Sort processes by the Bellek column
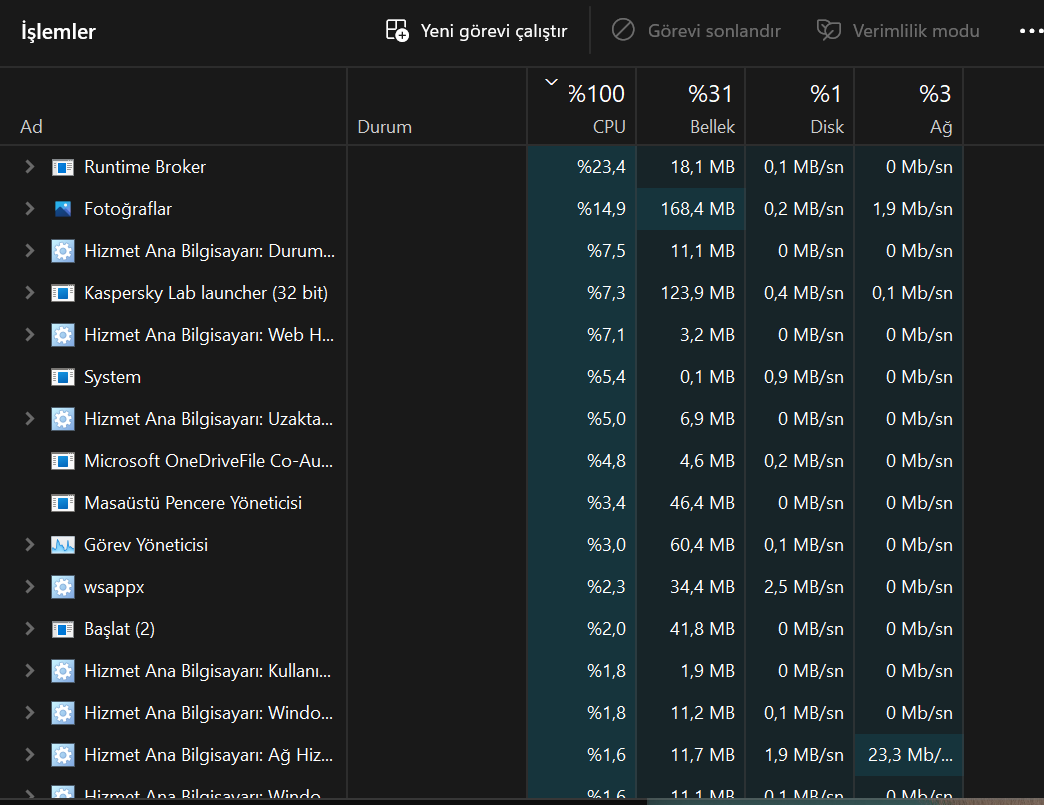The height and width of the screenshot is (805, 1044). click(690, 107)
